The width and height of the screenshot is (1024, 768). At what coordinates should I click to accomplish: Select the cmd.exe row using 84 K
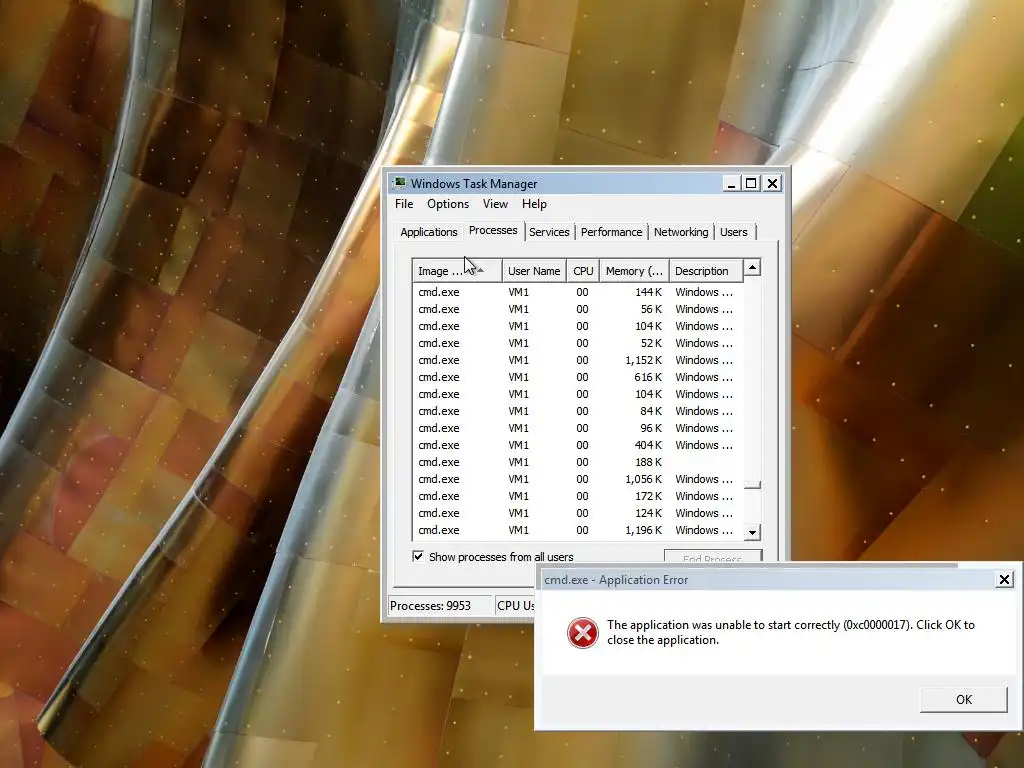[x=577, y=411]
